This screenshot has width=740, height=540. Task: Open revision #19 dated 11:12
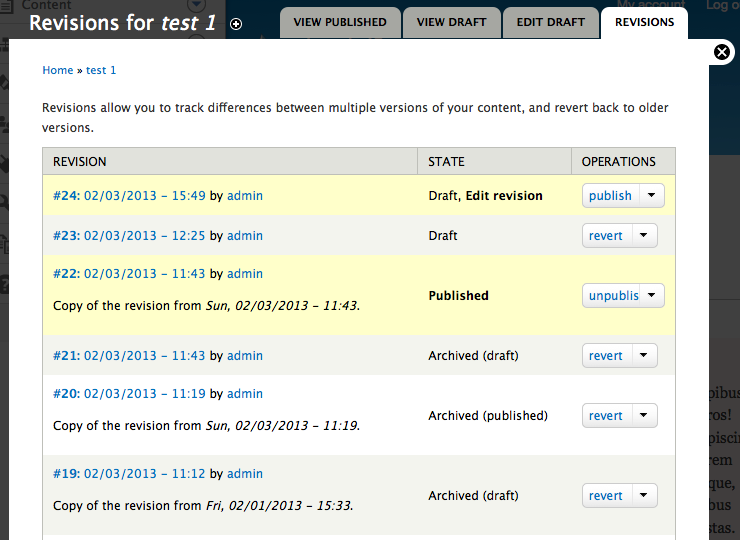(129, 473)
